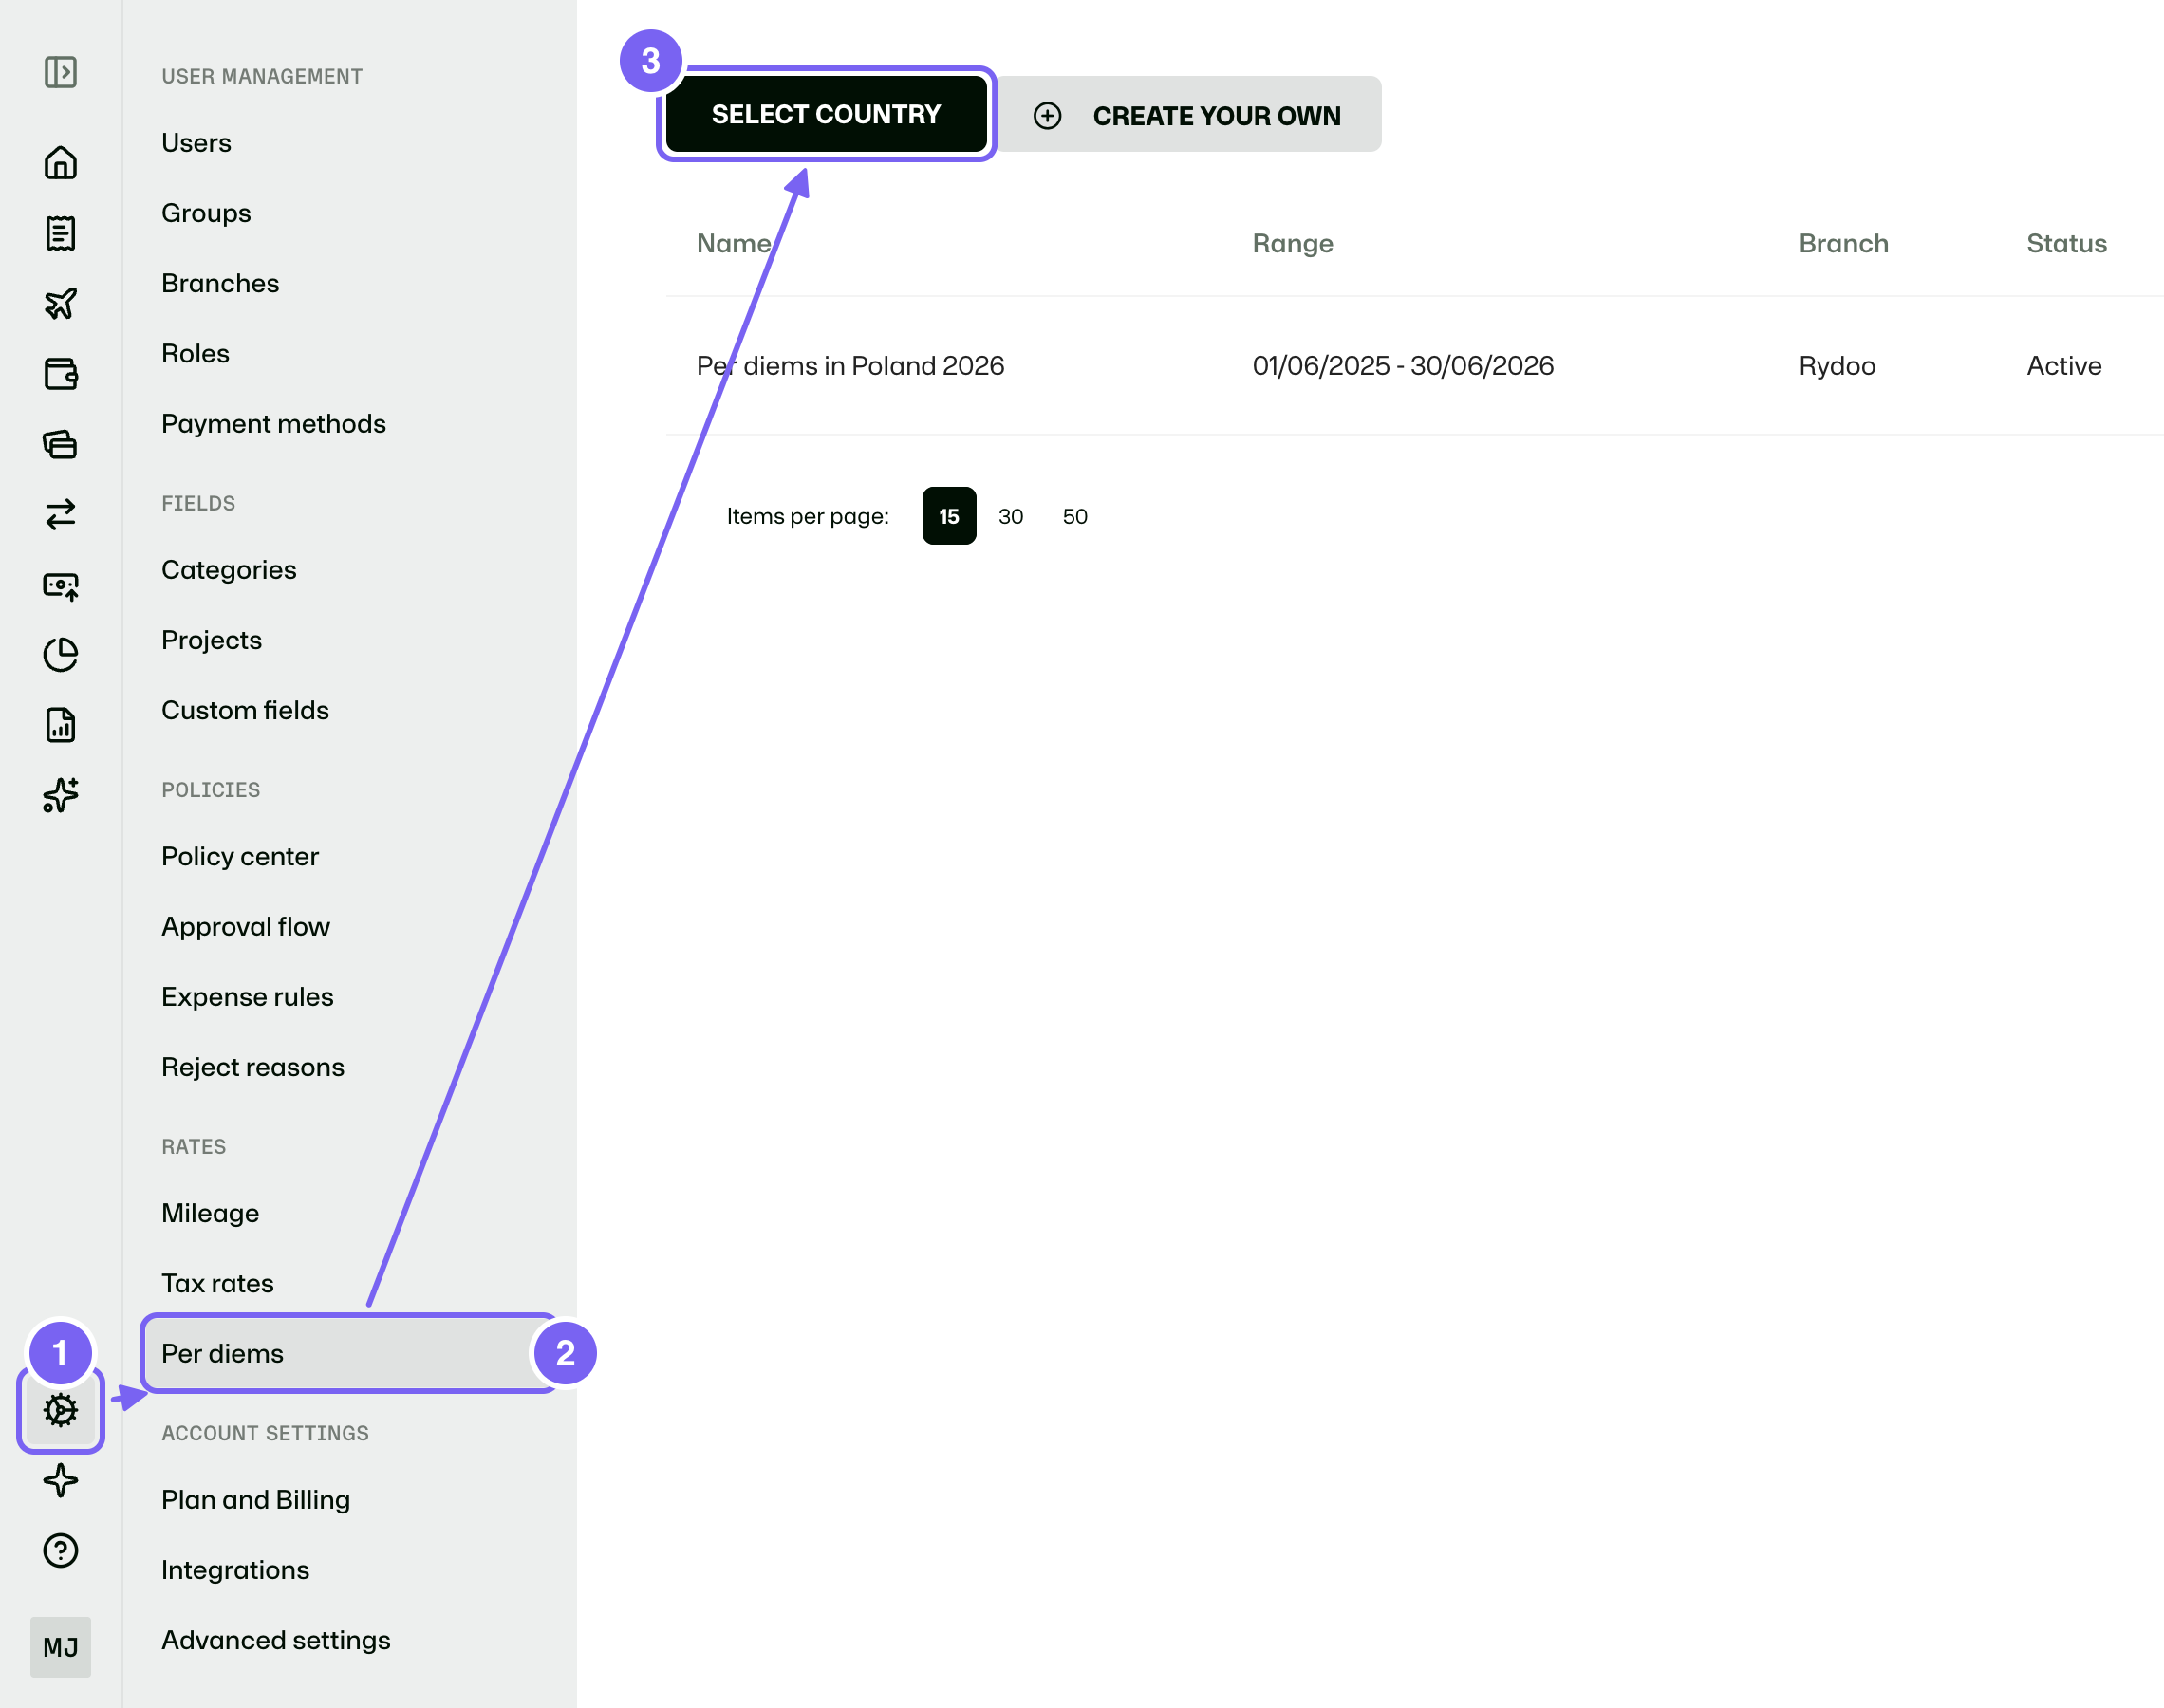2164x1708 pixels.
Task: Open the report document icon
Action: coord(60,725)
